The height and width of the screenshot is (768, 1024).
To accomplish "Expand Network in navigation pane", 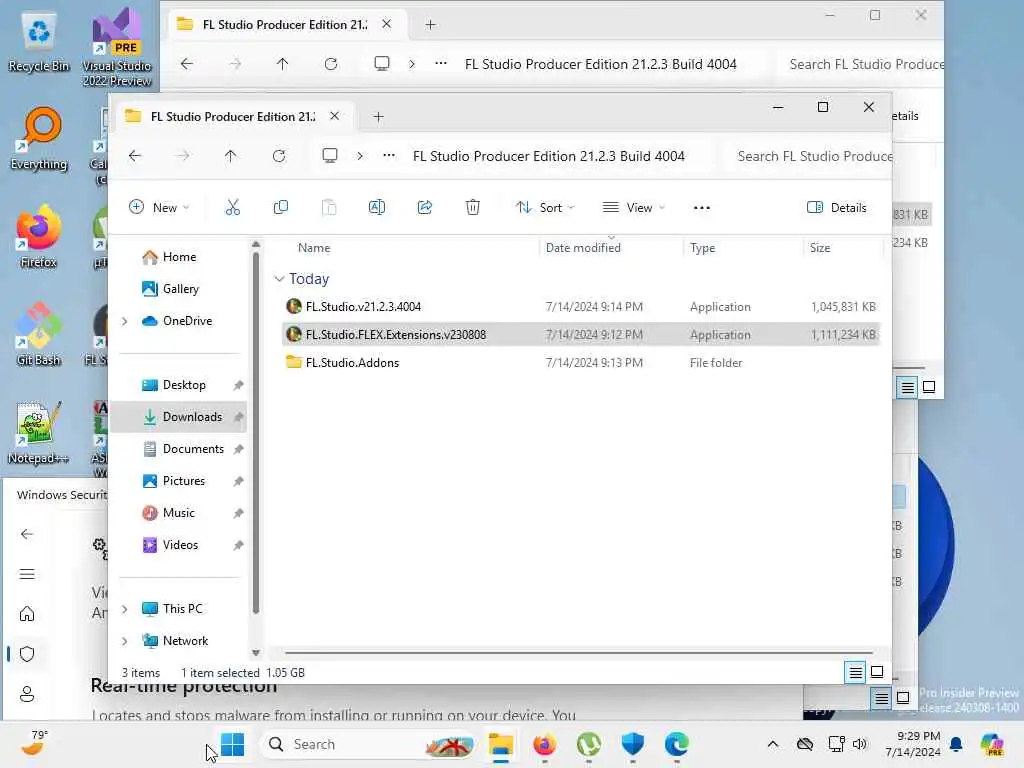I will tap(125, 641).
